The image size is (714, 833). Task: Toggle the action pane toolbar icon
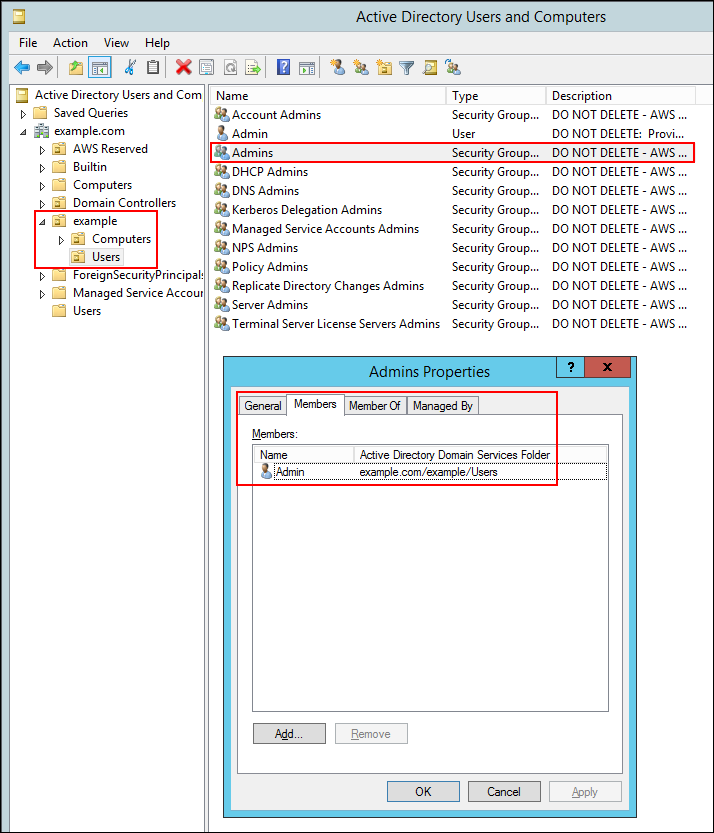pos(307,67)
